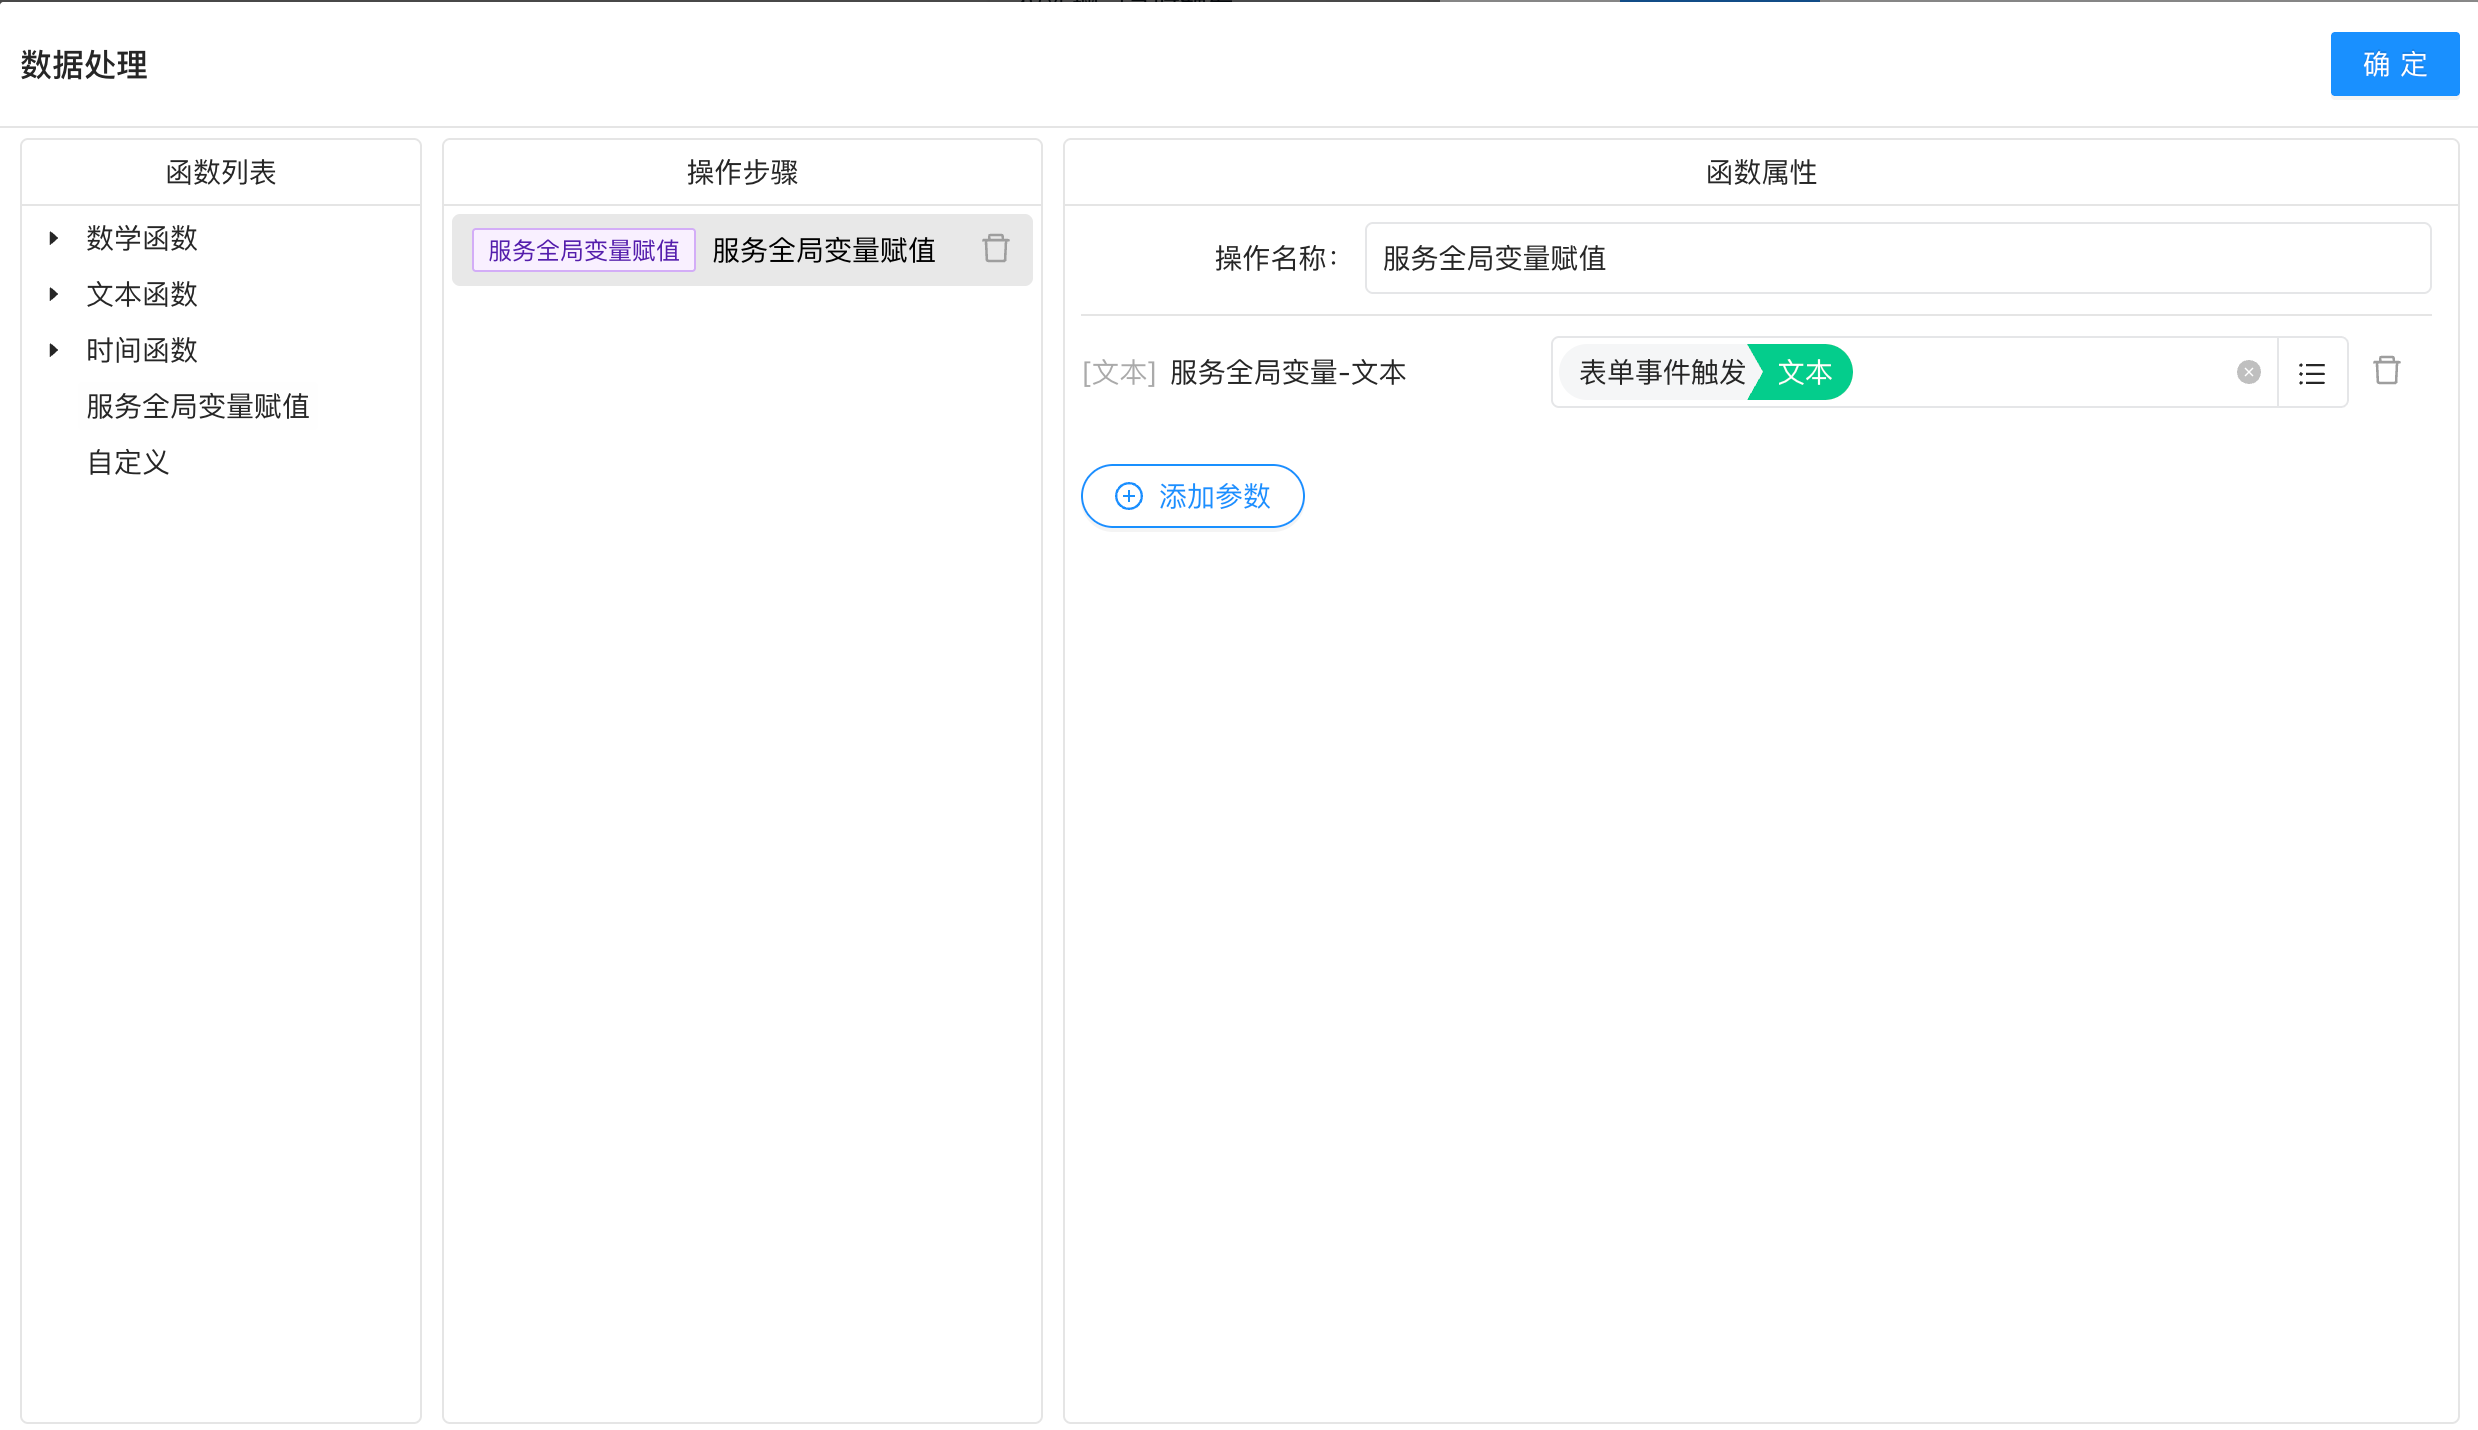The width and height of the screenshot is (2478, 1430).
Task: Open the variable list selector icon
Action: click(x=2311, y=373)
